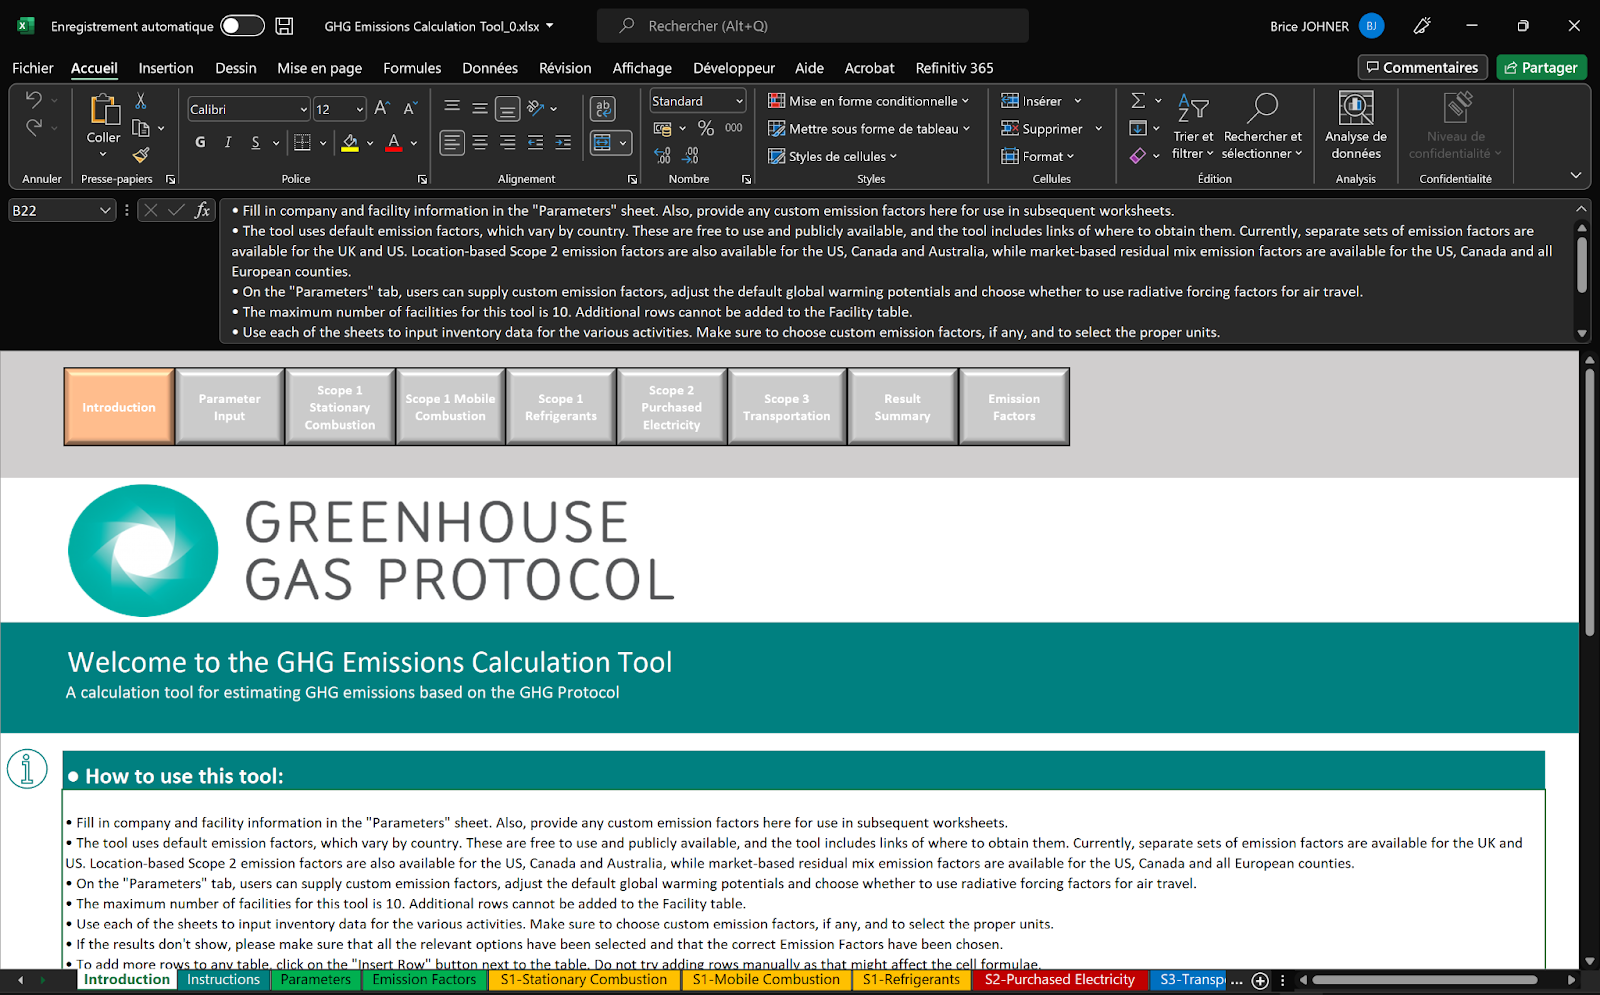Toggle italic formatting button
1600x995 pixels.
tap(228, 143)
